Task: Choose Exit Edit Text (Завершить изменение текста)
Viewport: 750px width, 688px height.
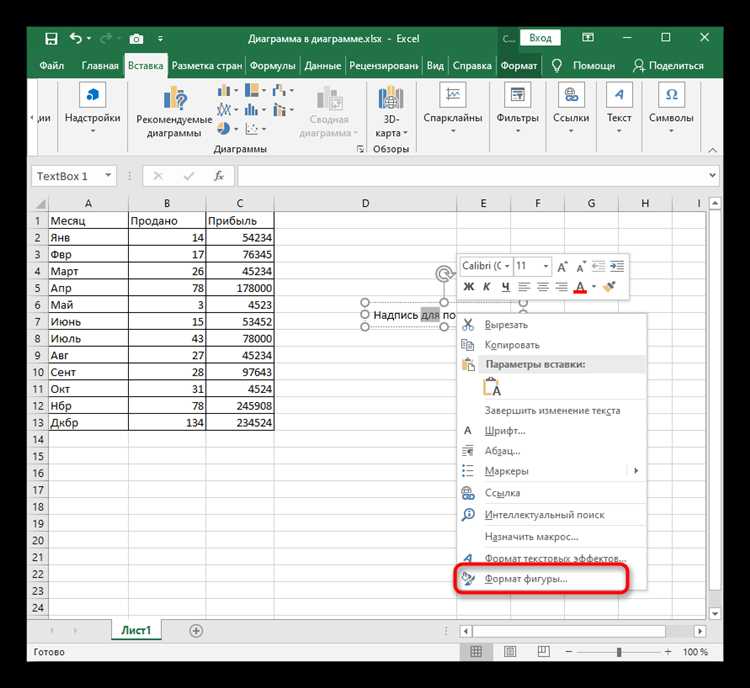Action: coord(551,411)
